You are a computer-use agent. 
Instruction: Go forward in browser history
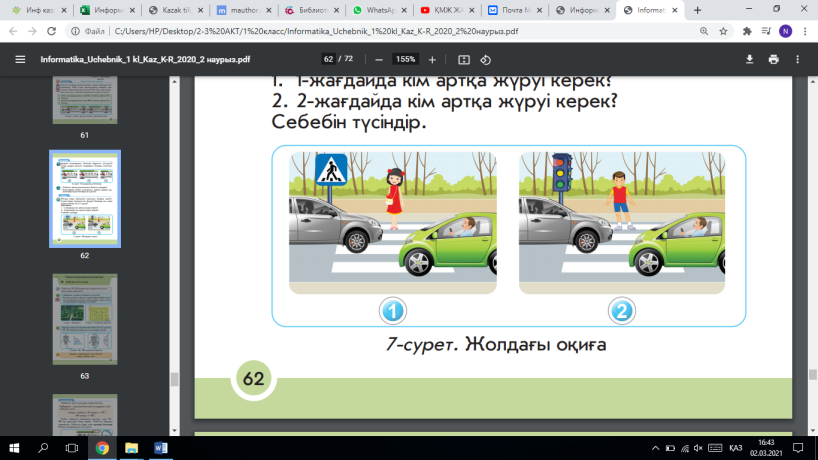[32, 31]
